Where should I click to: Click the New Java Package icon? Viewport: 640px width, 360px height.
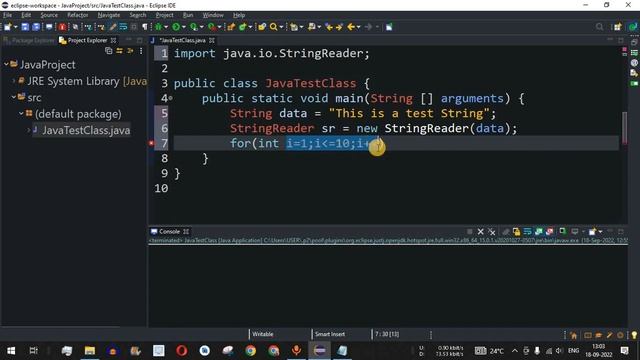[231, 27]
